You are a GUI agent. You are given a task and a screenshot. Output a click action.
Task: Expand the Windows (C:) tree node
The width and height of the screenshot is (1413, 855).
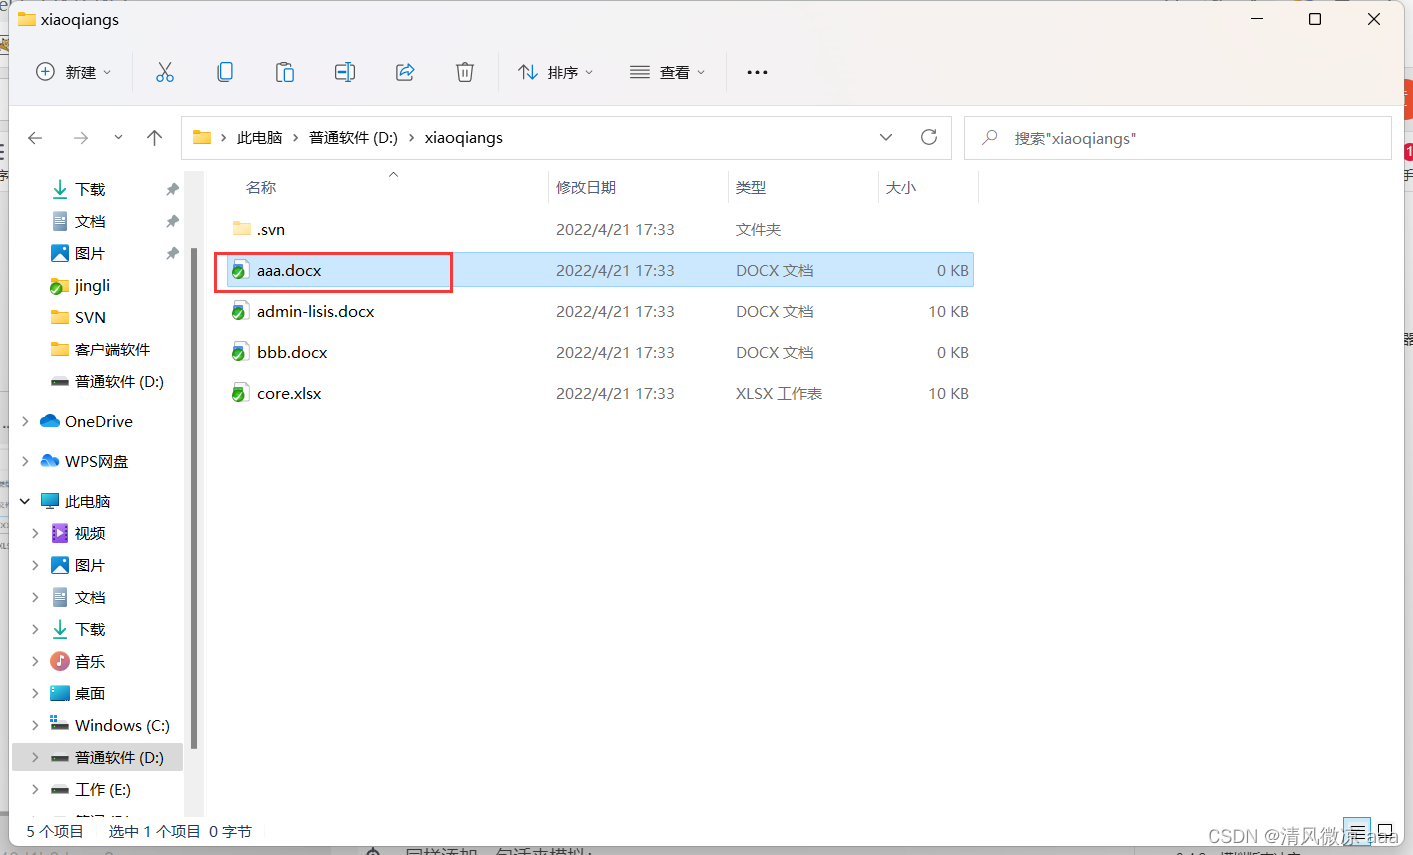35,725
